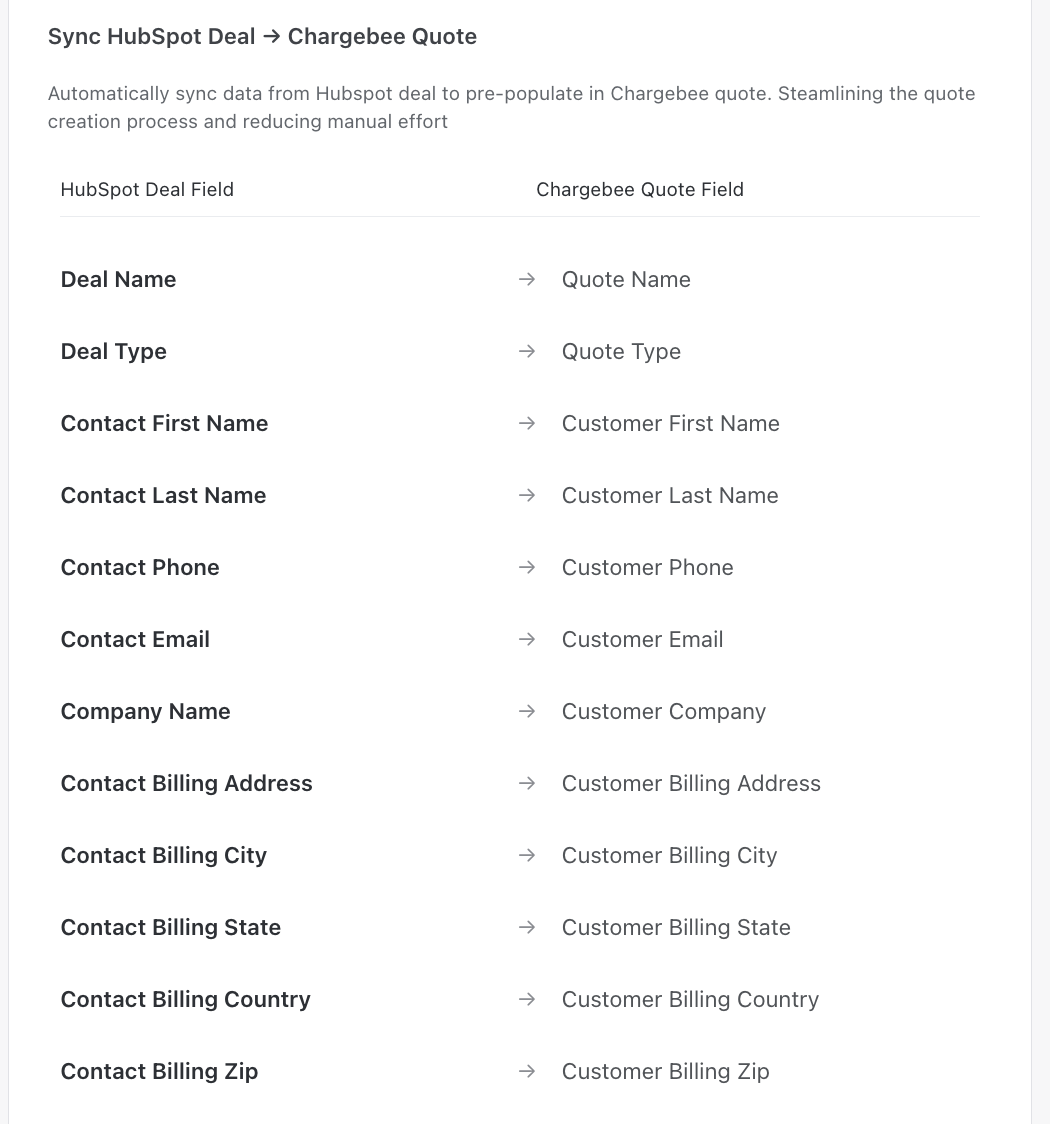
Task: Click the Customer Company mapped field
Action: (x=664, y=712)
